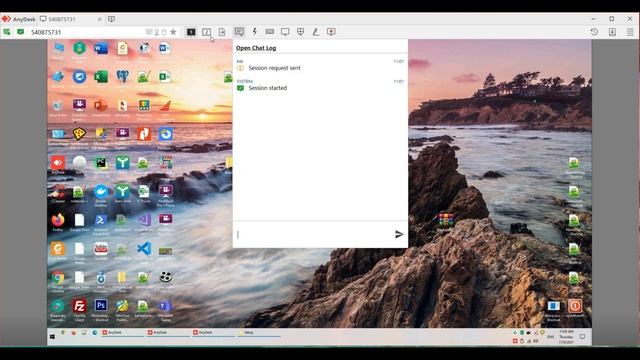Open the AnyDesk downloads arrow icon

click(x=612, y=32)
